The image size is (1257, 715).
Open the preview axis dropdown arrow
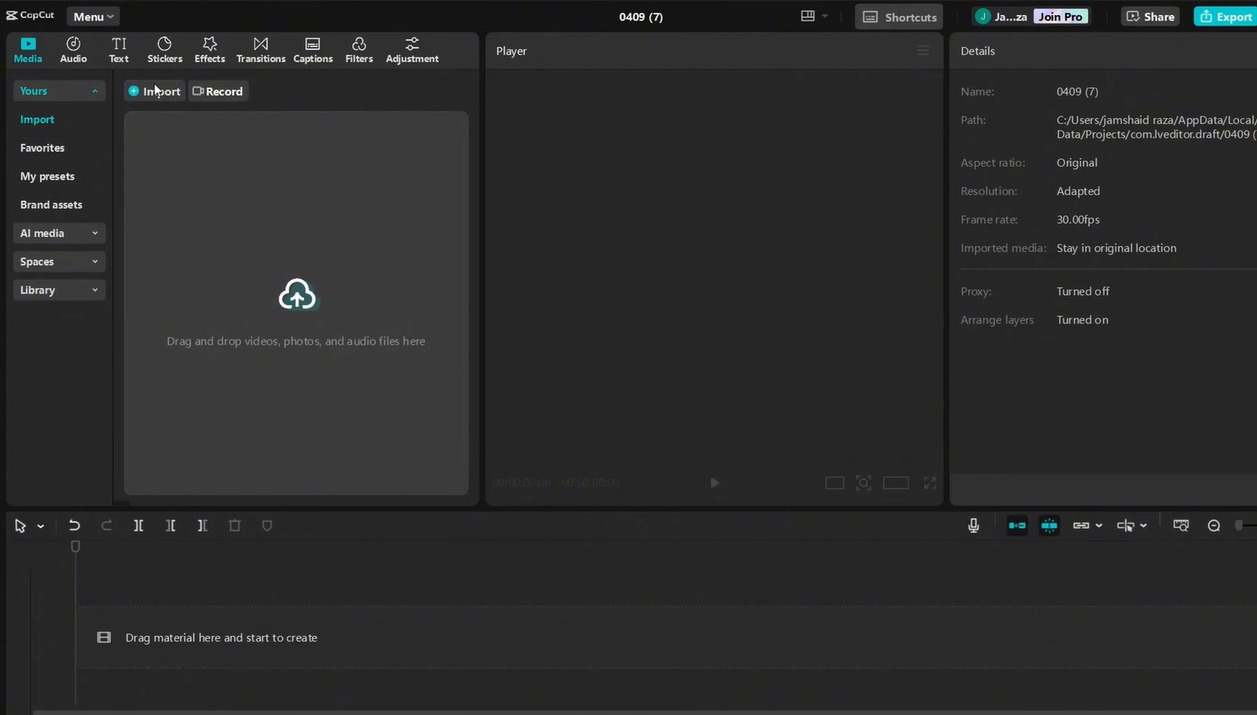pyautogui.click(x=1144, y=526)
